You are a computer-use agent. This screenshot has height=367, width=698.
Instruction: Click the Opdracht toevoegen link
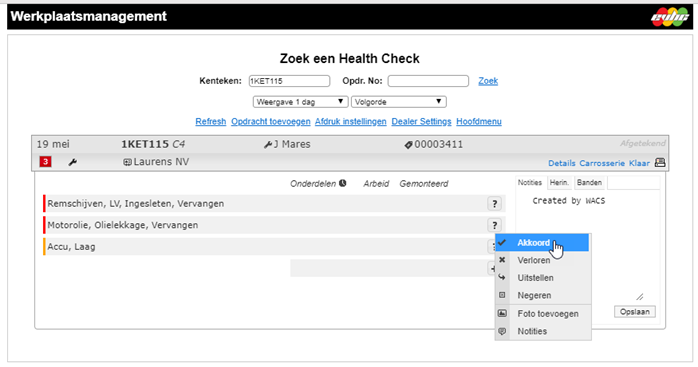click(x=271, y=122)
